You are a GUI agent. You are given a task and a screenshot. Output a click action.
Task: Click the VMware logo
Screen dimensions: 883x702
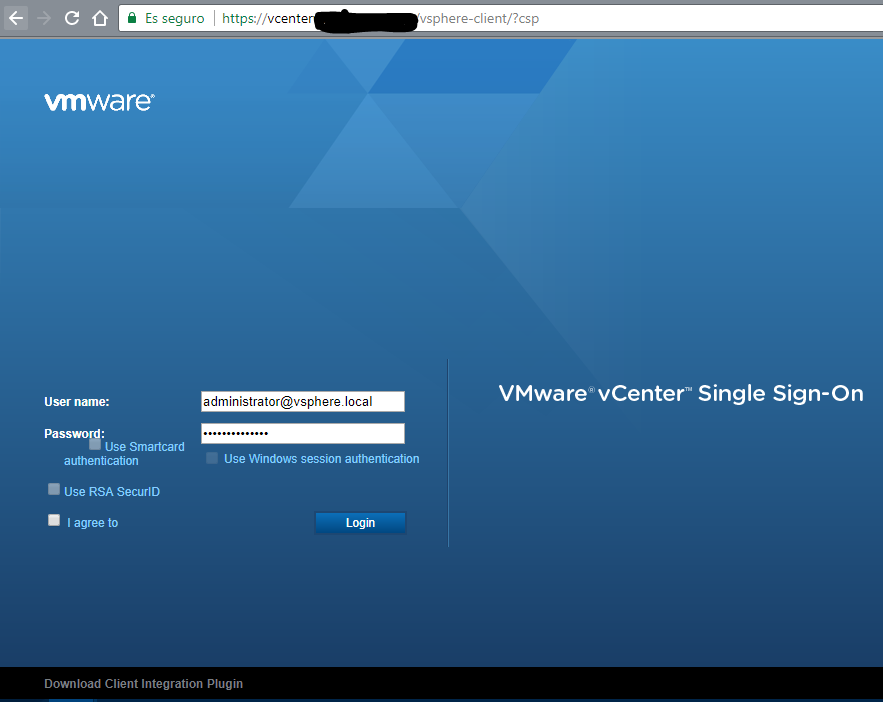point(99,102)
